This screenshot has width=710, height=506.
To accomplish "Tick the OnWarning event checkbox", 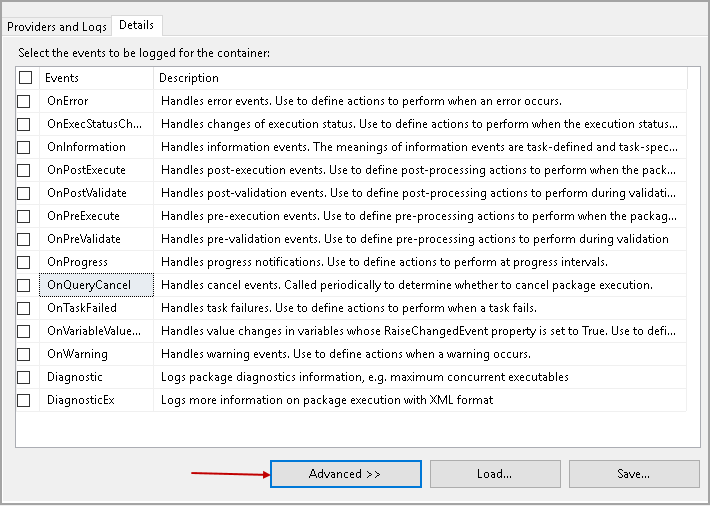I will coord(25,354).
